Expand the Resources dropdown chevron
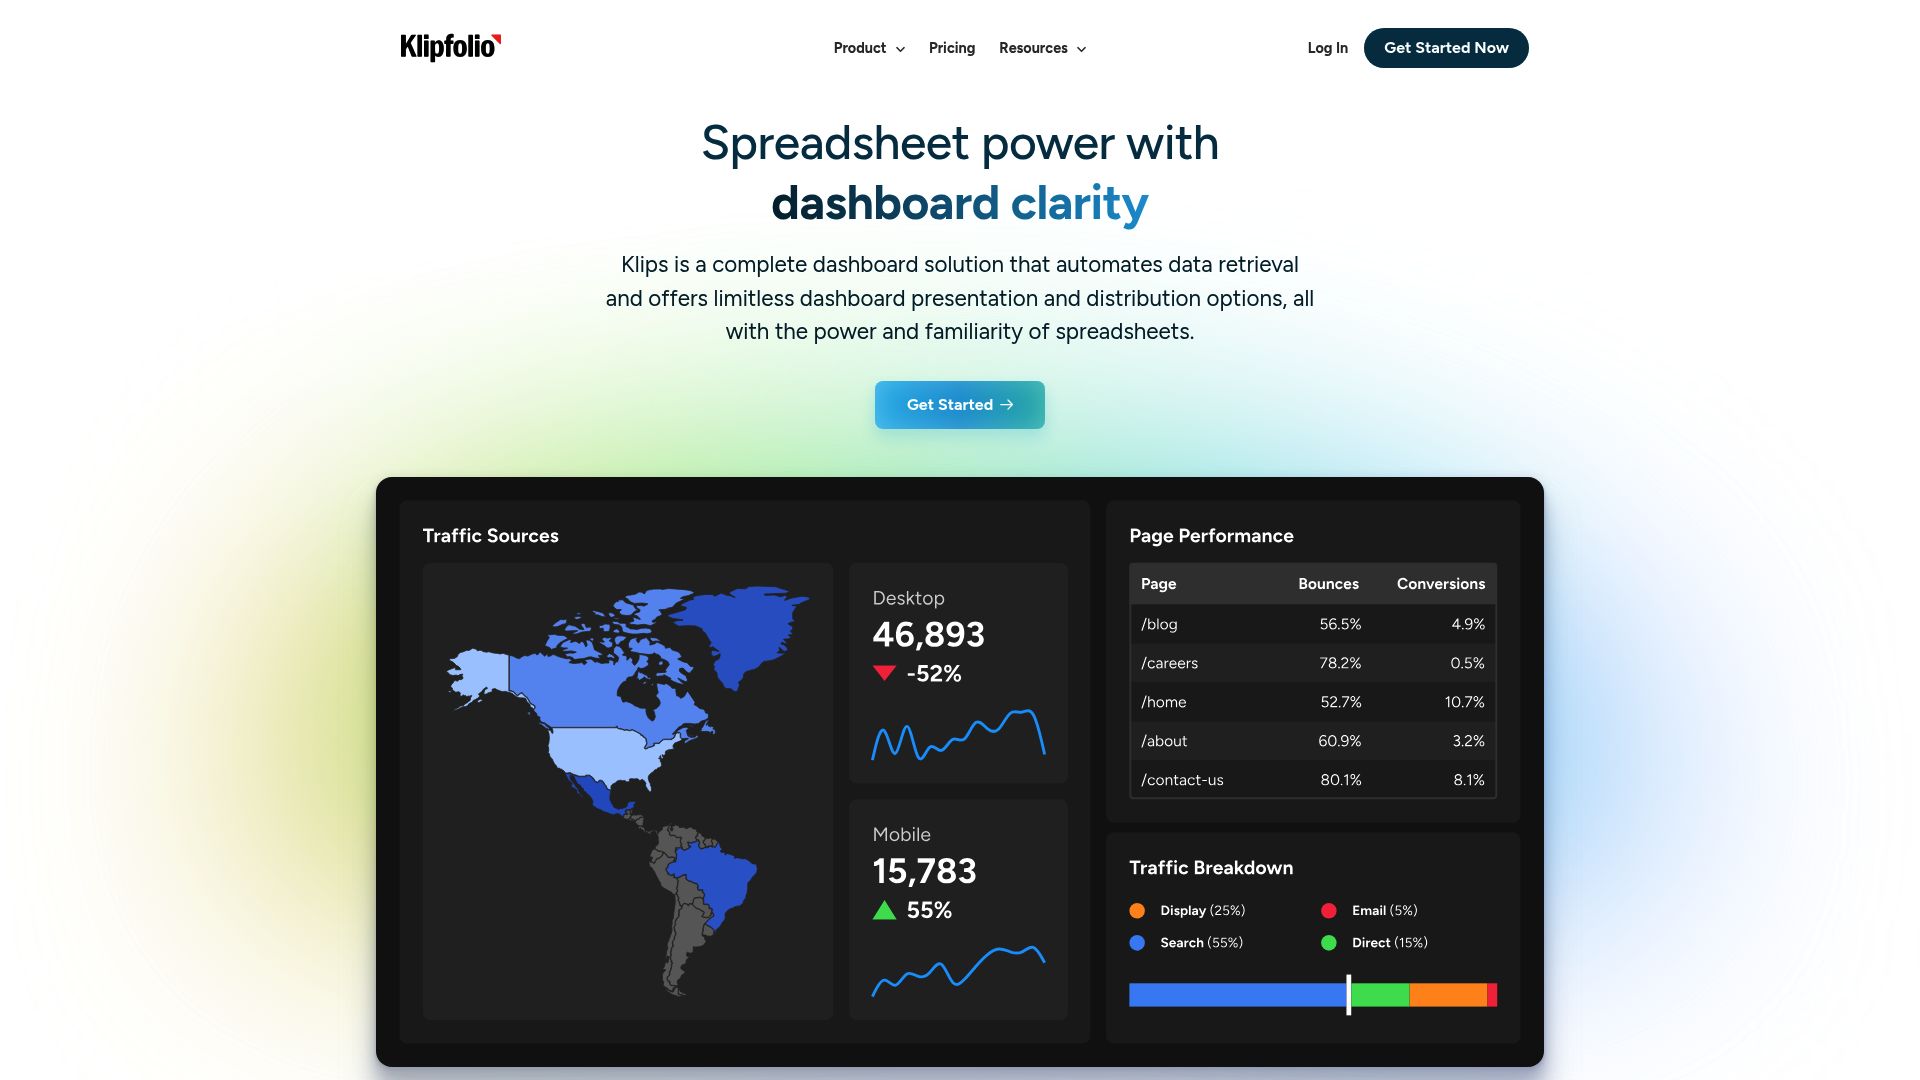This screenshot has height=1080, width=1920. click(1081, 49)
